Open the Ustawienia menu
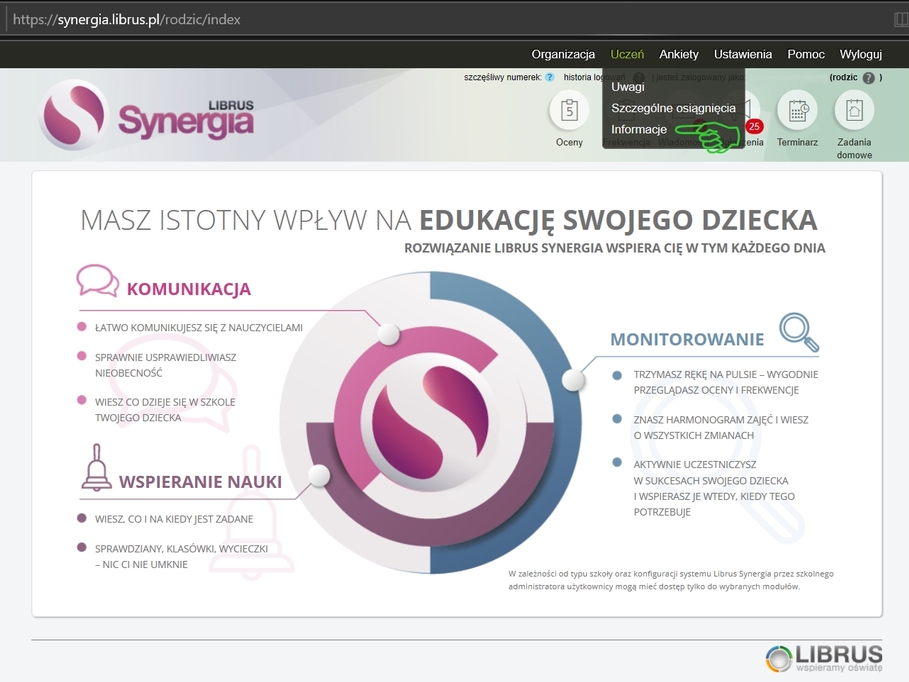Image resolution: width=909 pixels, height=682 pixels. click(x=743, y=54)
